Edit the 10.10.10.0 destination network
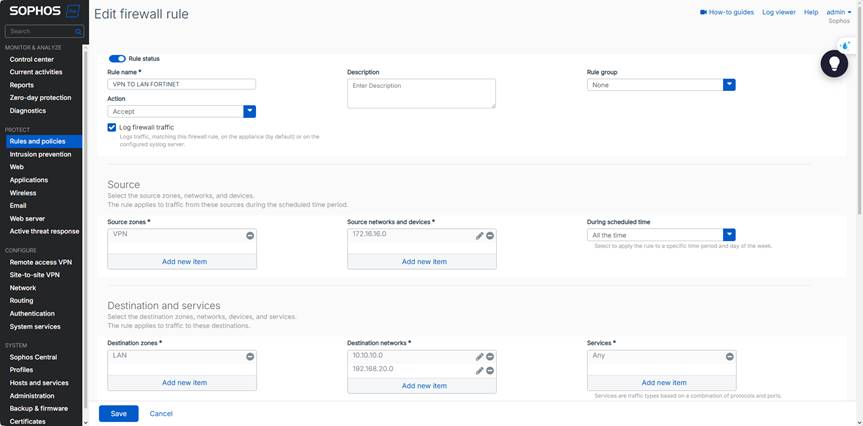The image size is (863, 426). (479, 356)
